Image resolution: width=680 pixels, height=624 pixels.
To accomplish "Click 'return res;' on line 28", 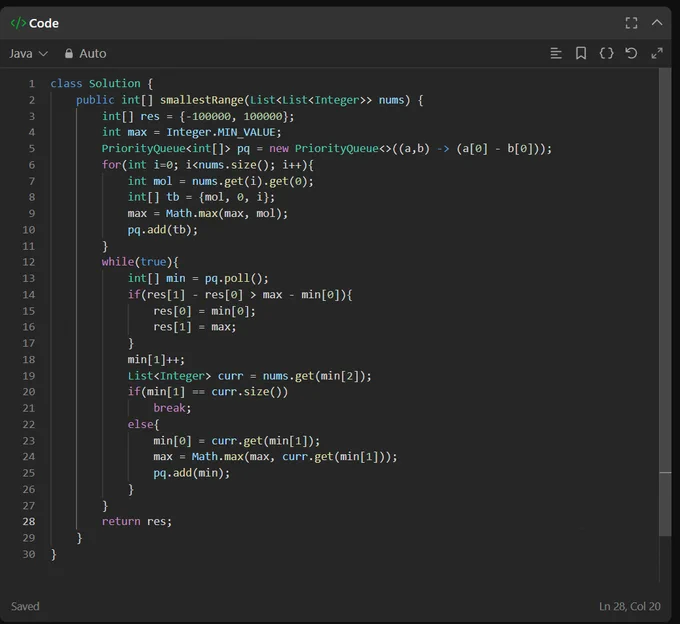I will coord(137,521).
